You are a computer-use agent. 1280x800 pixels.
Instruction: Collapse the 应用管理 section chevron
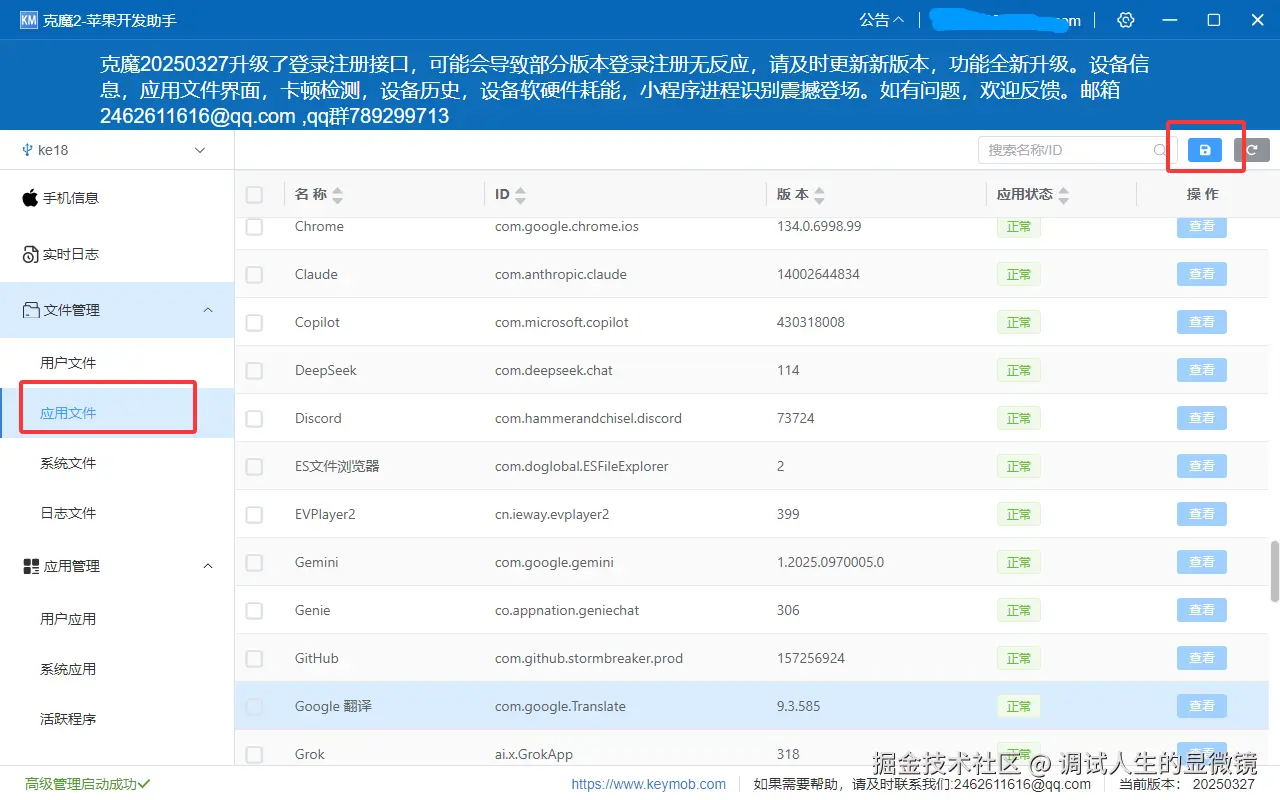point(208,566)
